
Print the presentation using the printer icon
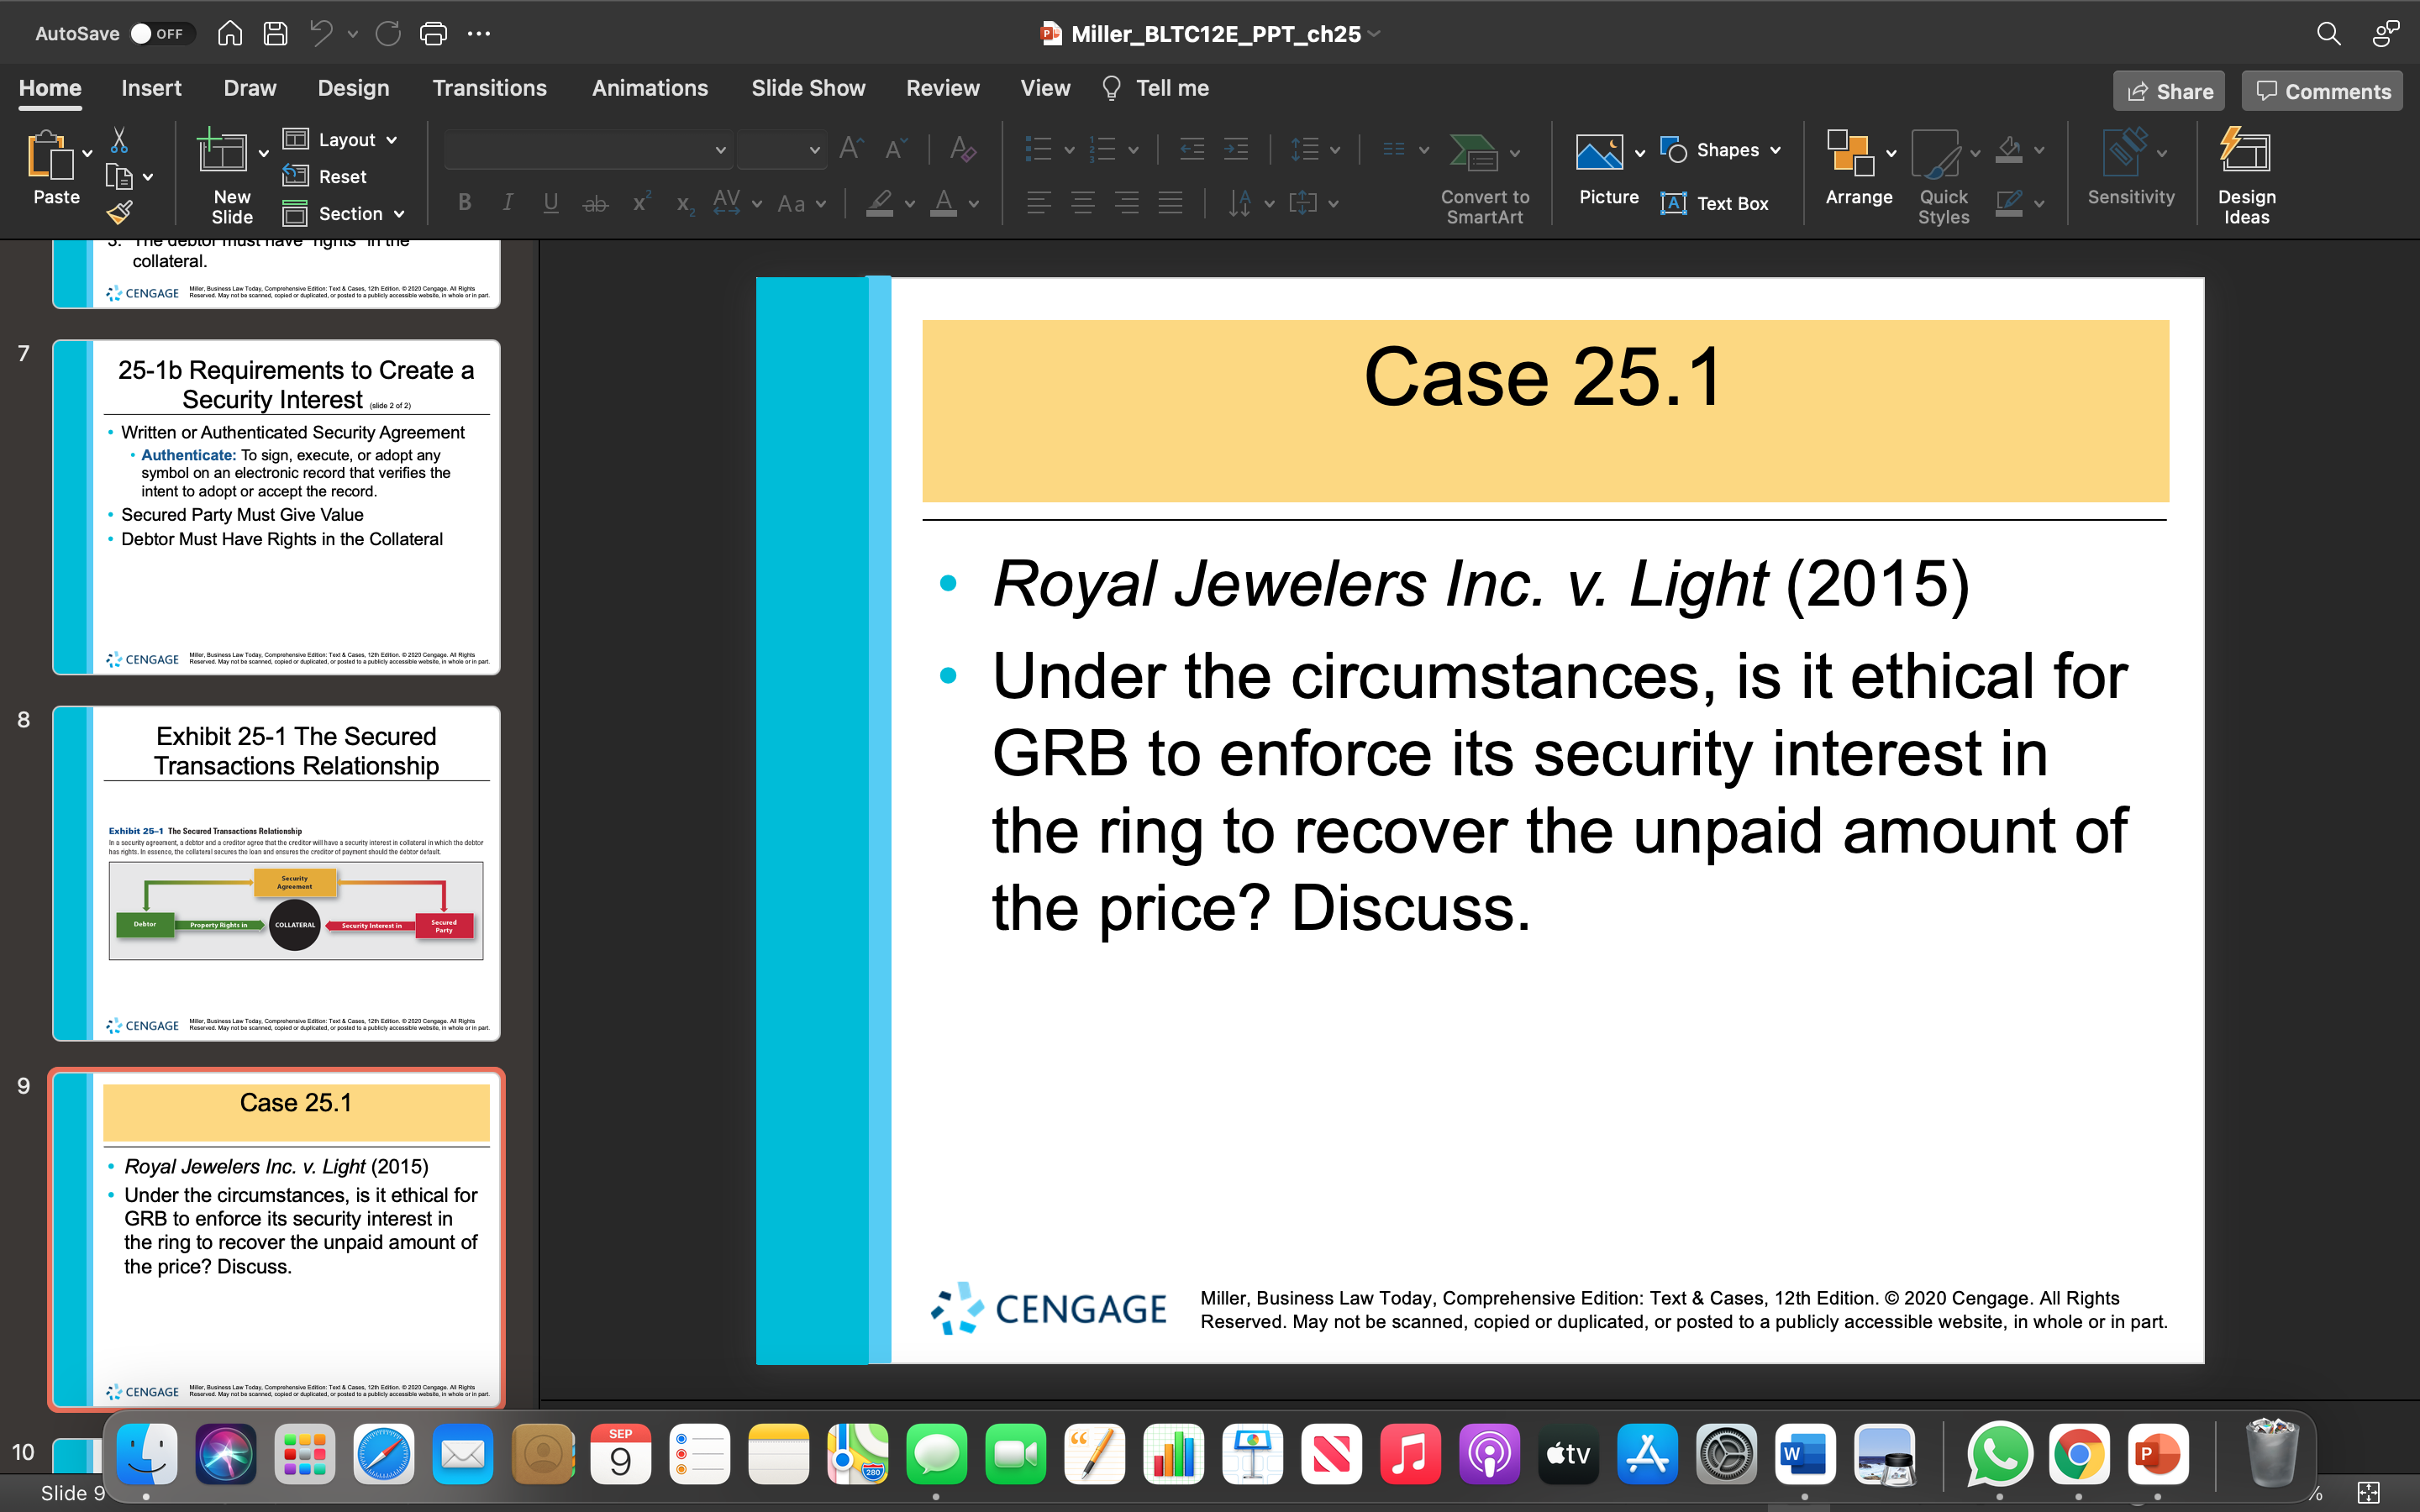click(x=433, y=33)
